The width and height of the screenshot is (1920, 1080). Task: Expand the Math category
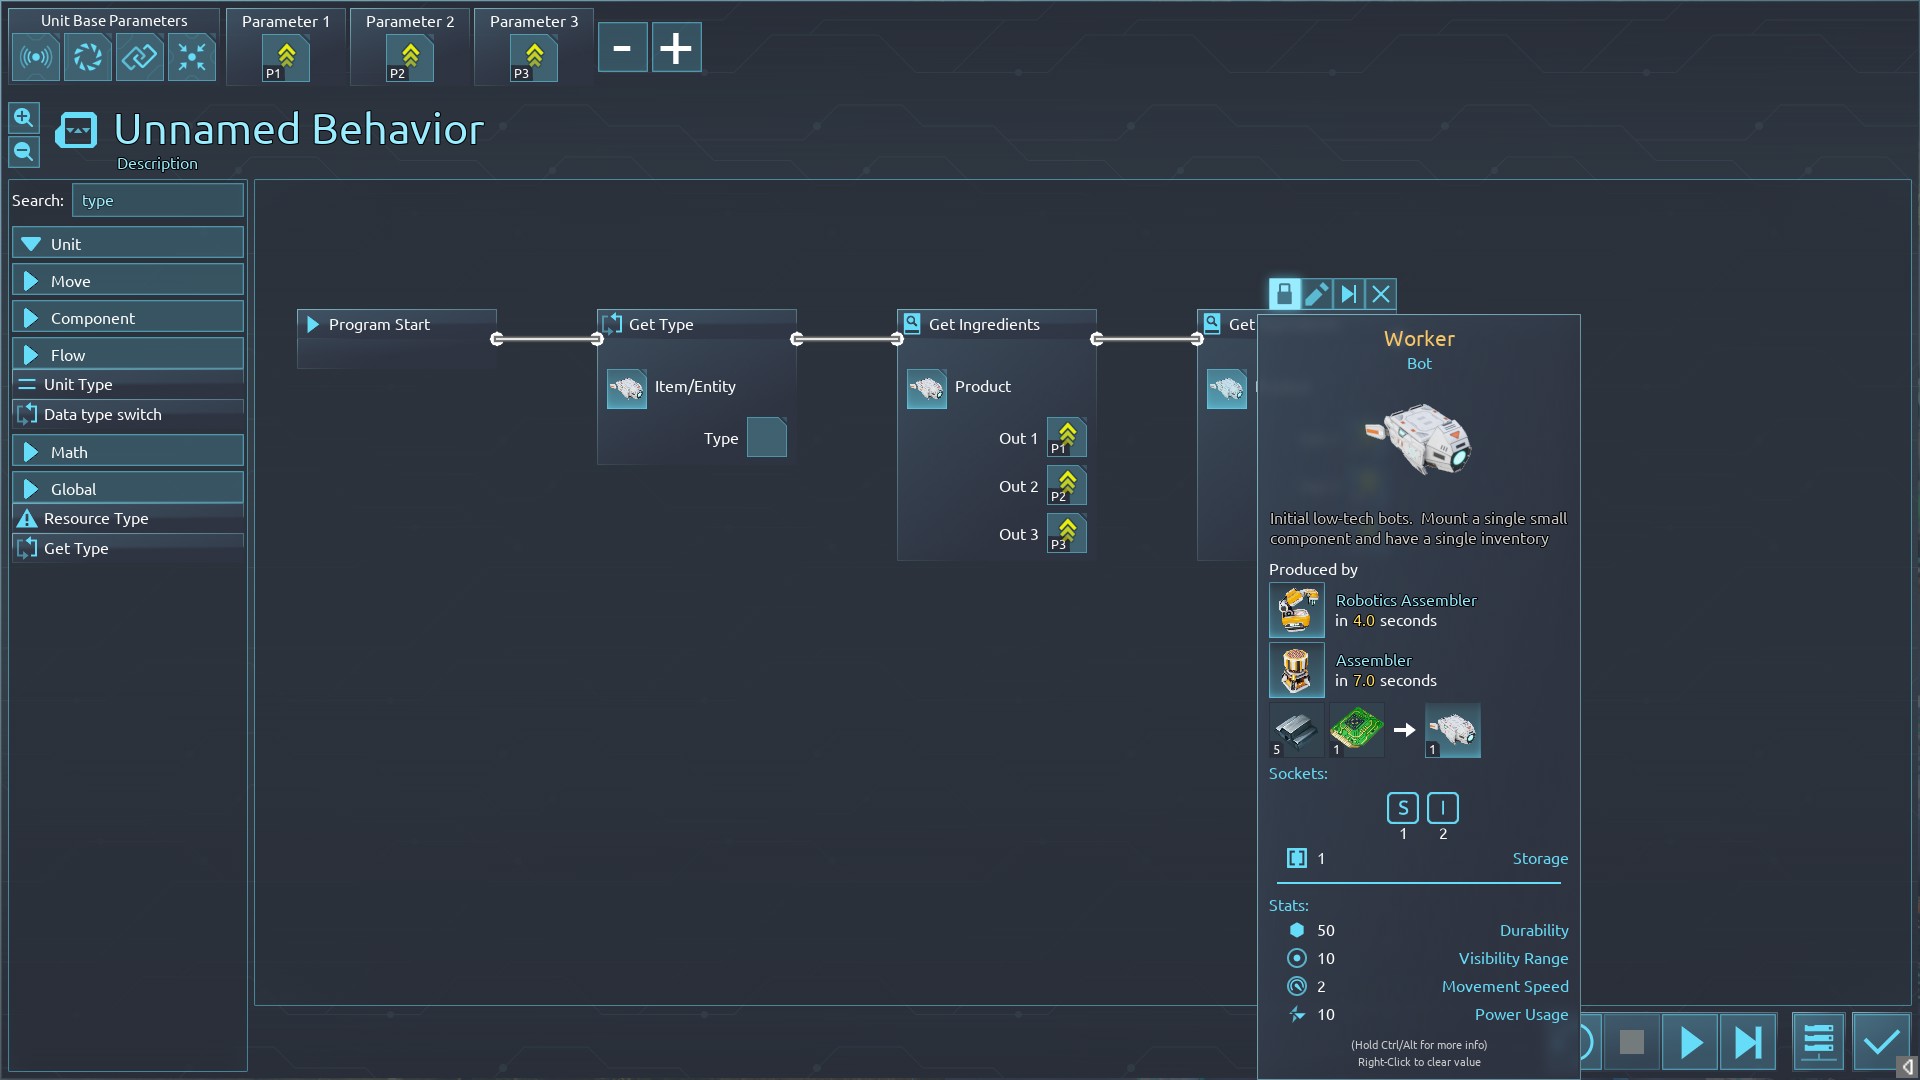[128, 452]
